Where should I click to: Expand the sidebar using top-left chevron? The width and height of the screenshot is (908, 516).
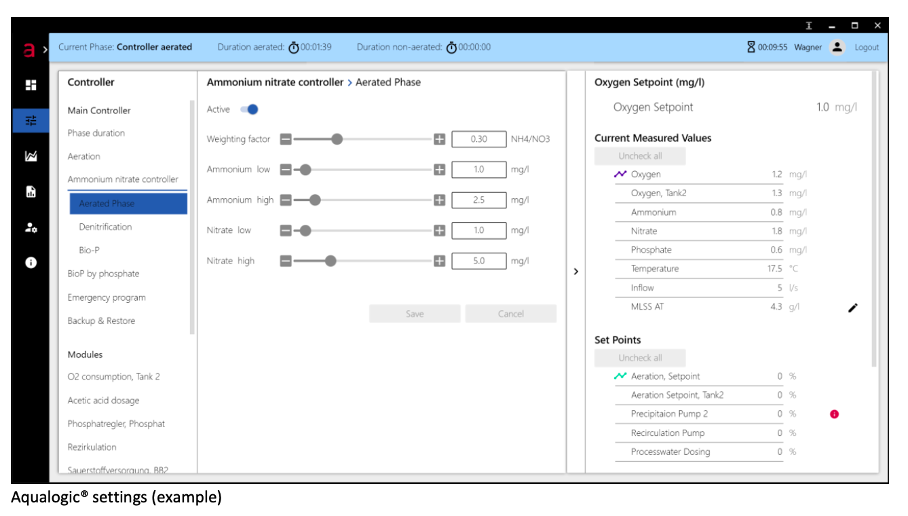(45, 48)
